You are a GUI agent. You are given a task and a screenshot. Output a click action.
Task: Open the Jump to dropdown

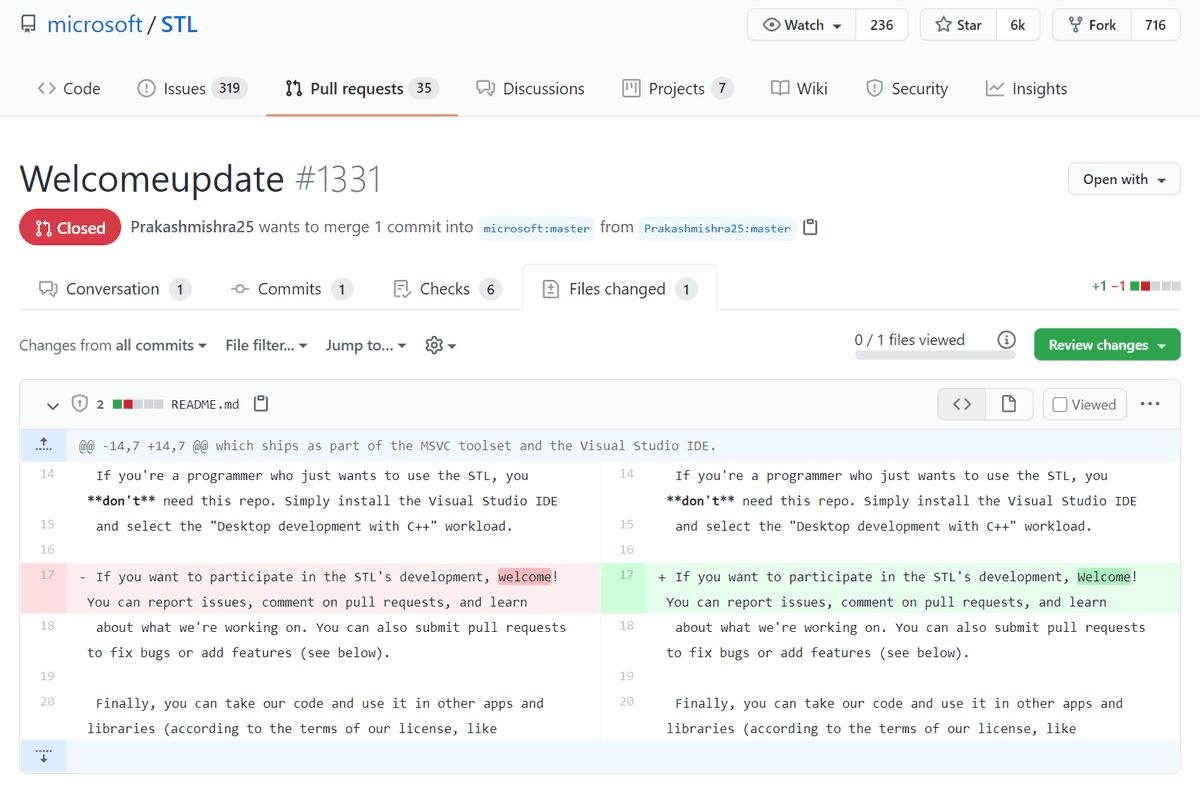coord(366,345)
